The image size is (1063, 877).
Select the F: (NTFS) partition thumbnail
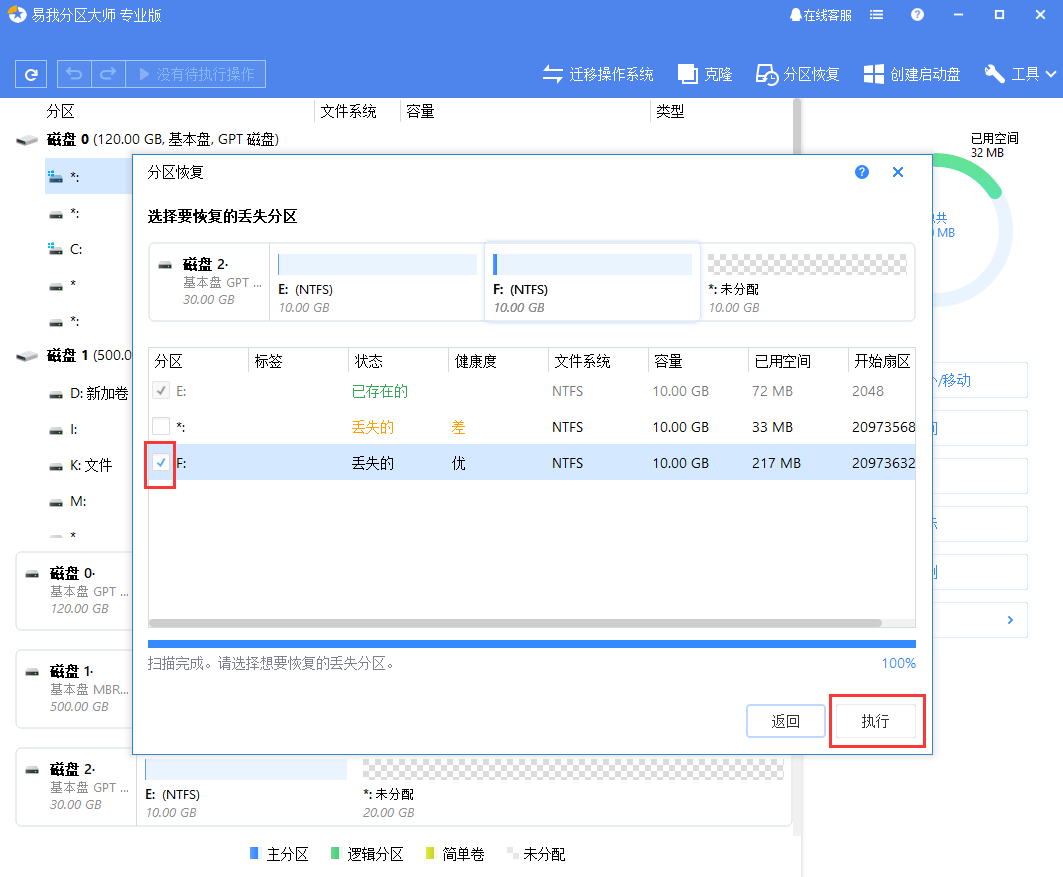[592, 282]
